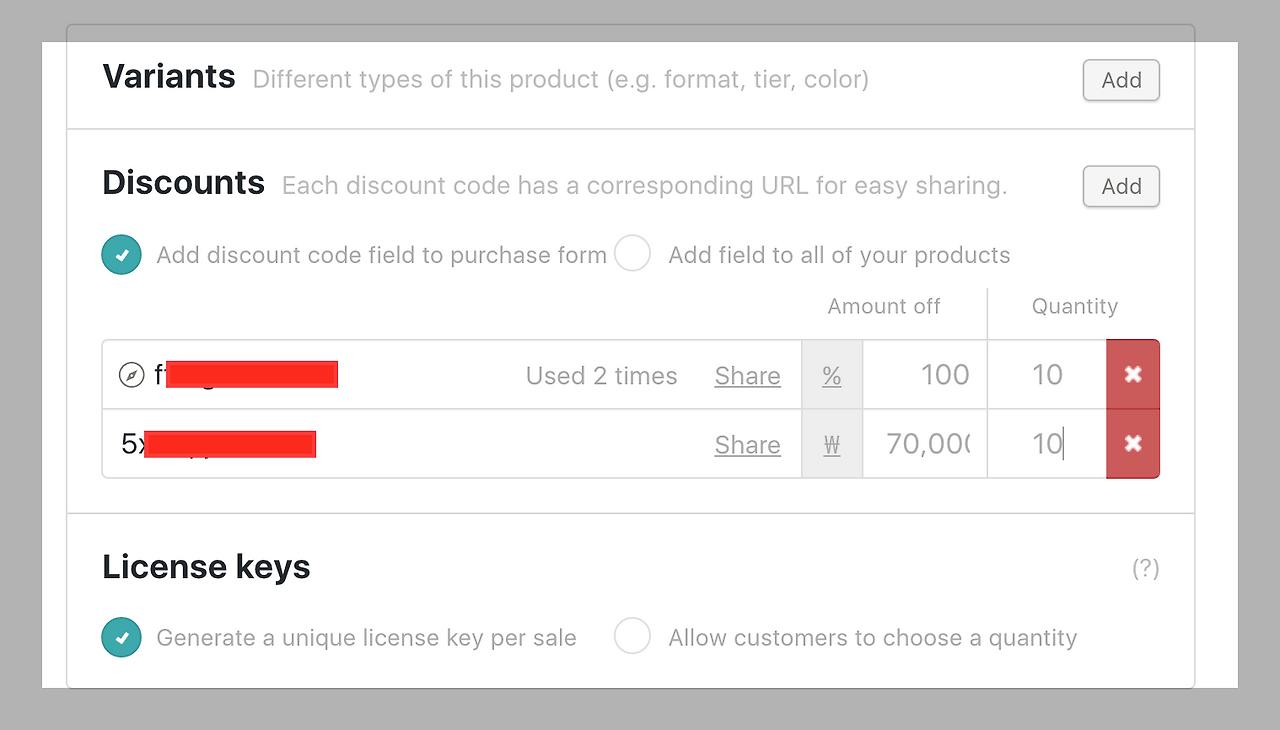Image resolution: width=1280 pixels, height=730 pixels.
Task: Enable Allow customers to choose a quantity
Action: pos(632,636)
